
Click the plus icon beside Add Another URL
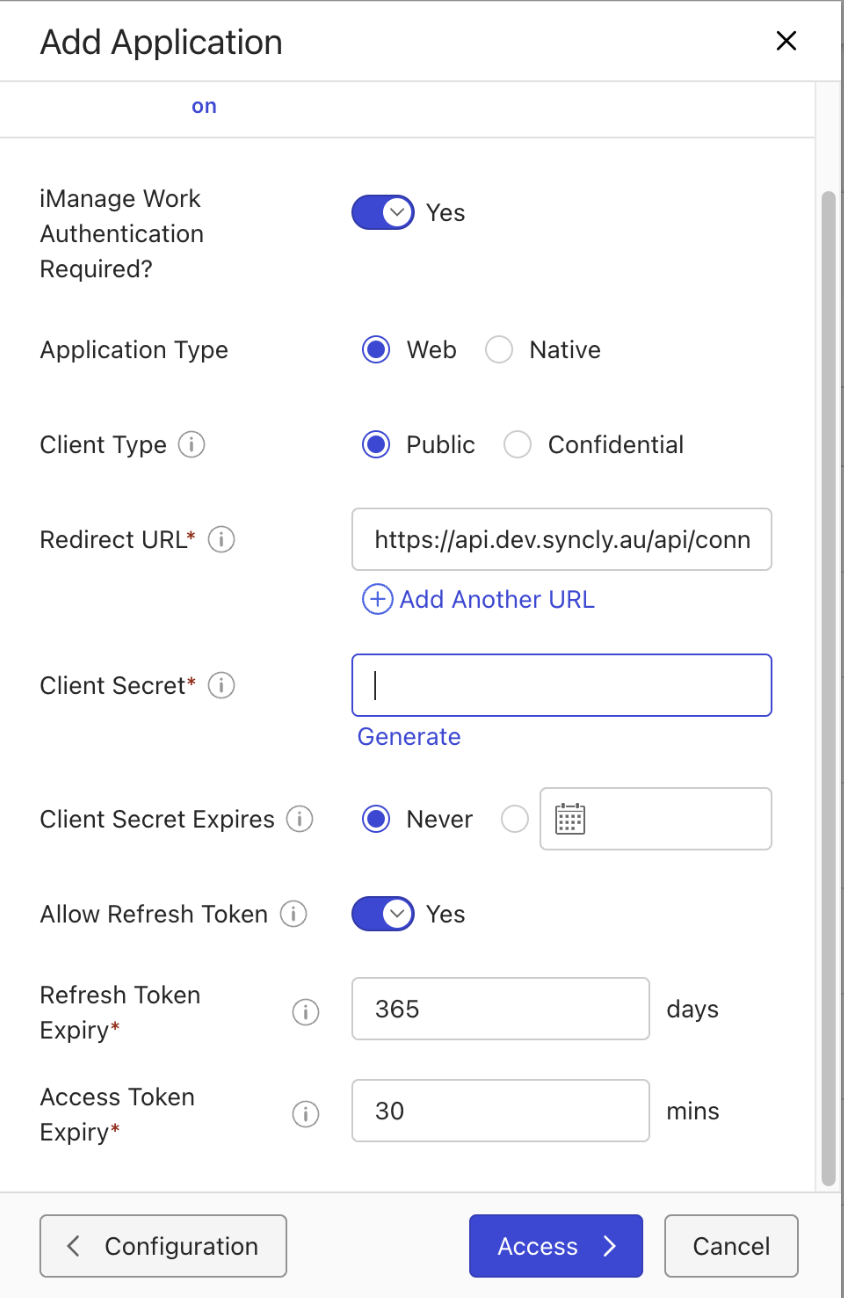pyautogui.click(x=376, y=599)
